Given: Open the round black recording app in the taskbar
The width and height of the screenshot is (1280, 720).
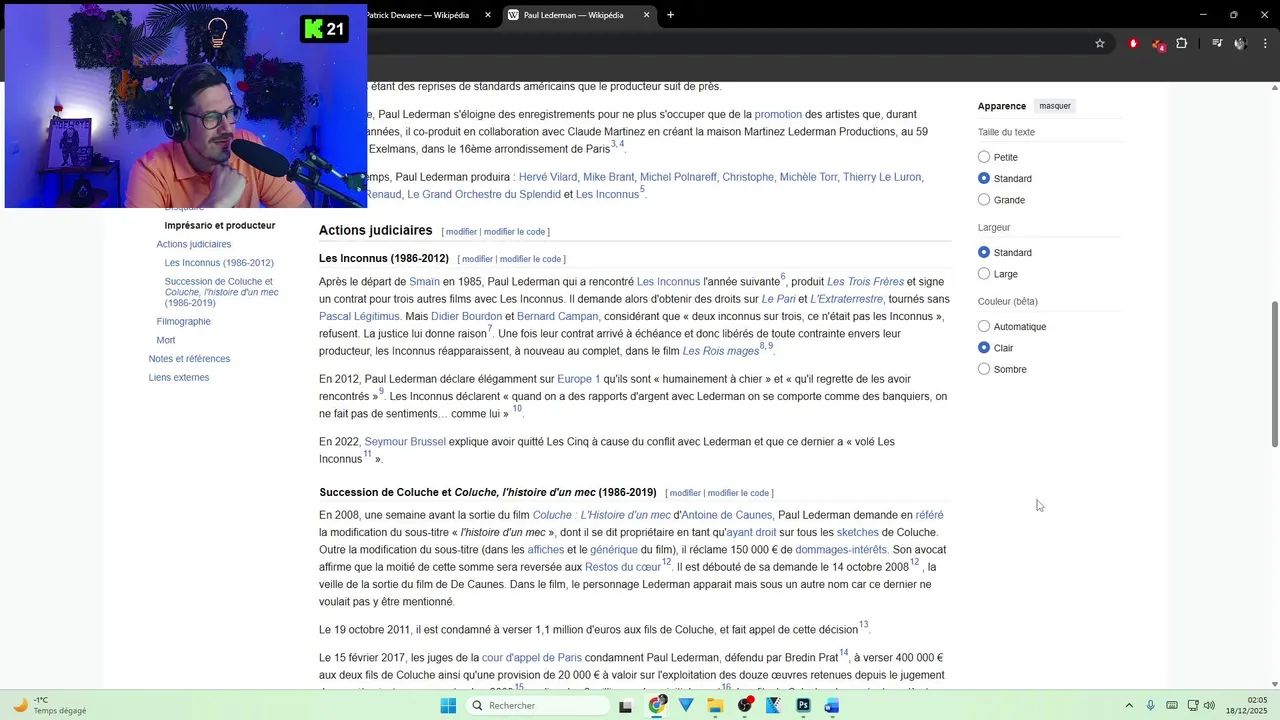Looking at the screenshot, I should [x=745, y=705].
